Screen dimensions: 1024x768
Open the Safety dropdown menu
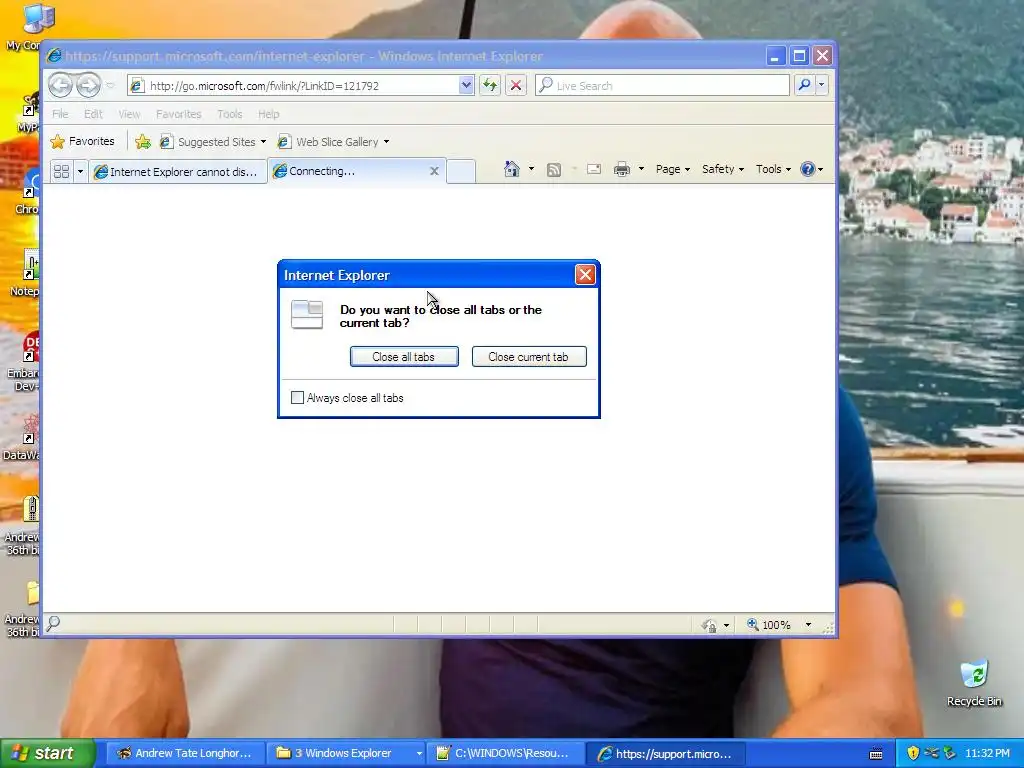(723, 169)
